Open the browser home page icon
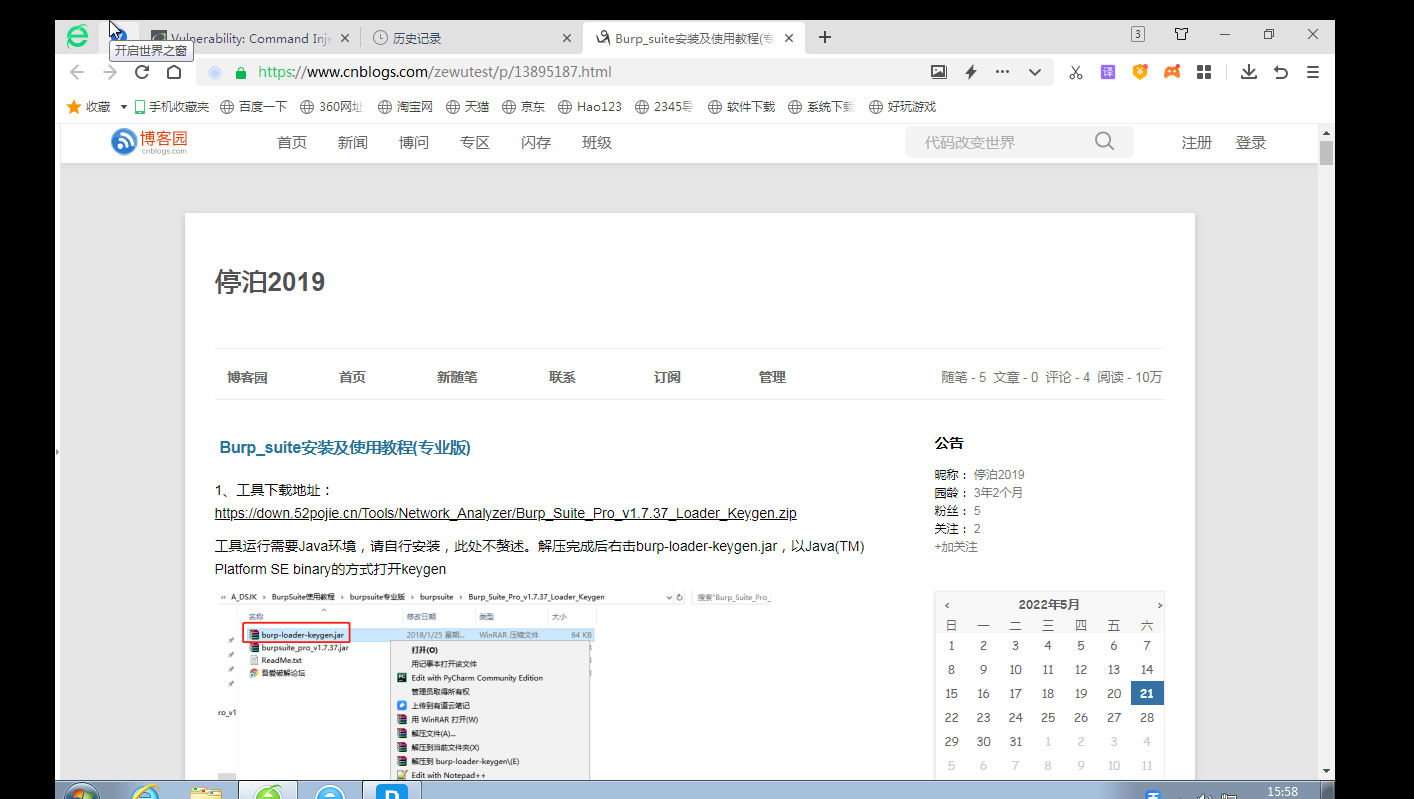Image resolution: width=1414 pixels, height=799 pixels. pos(174,72)
